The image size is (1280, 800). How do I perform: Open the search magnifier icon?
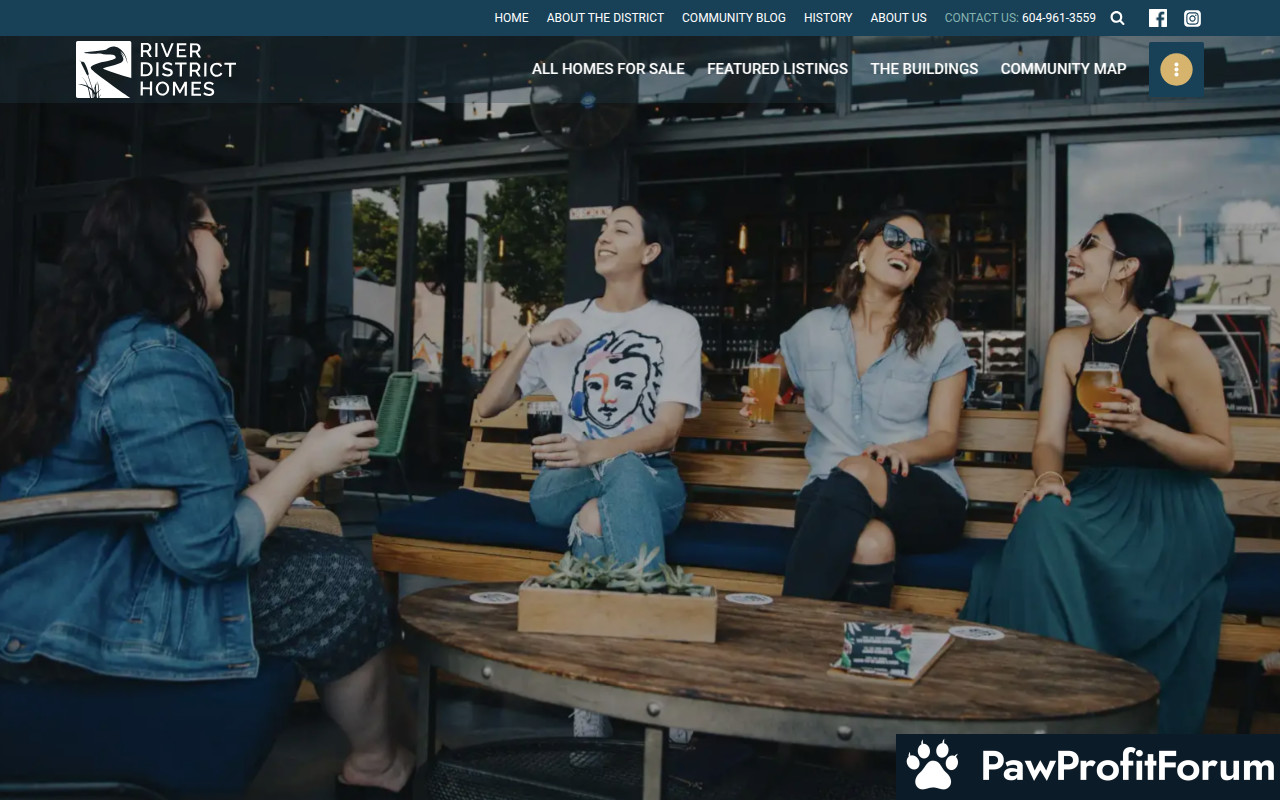tap(1117, 18)
